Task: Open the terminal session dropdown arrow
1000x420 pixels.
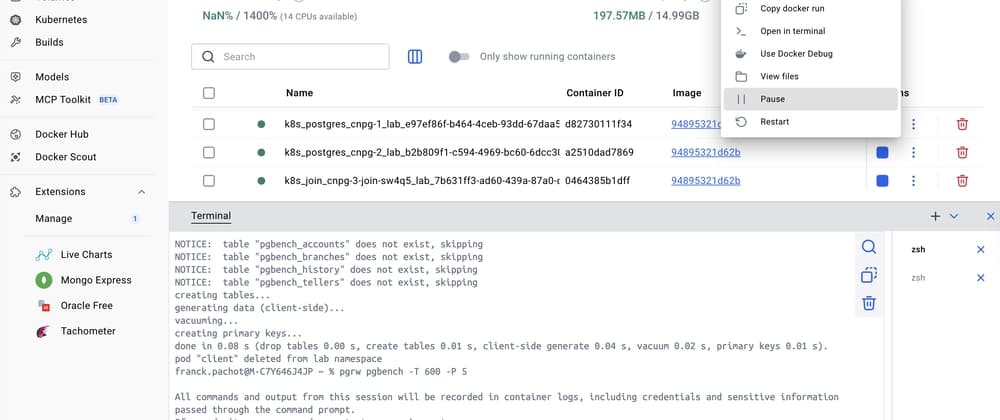Action: [954, 216]
